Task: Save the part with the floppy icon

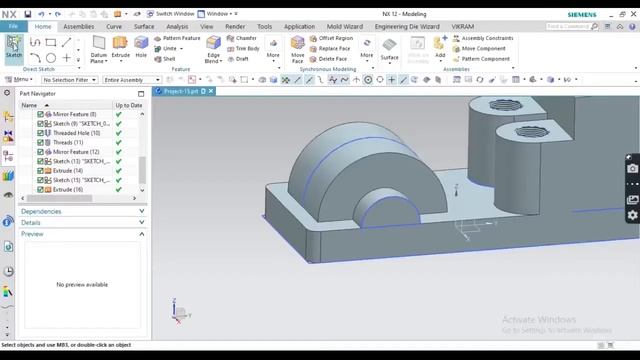Action: [x=28, y=14]
